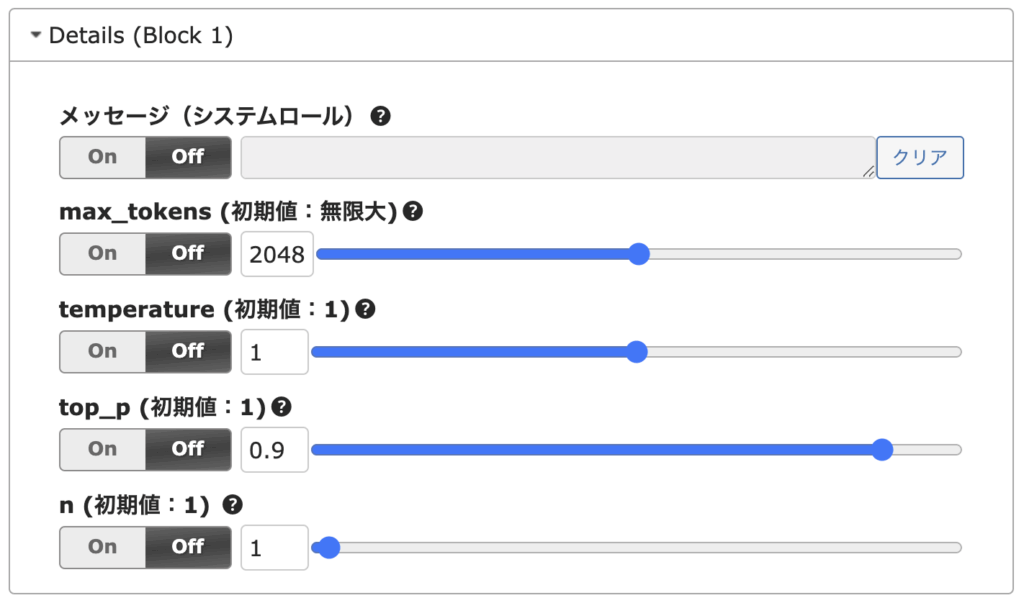Enable the temperature setting with On
The height and width of the screenshot is (603, 1024).
click(x=103, y=352)
